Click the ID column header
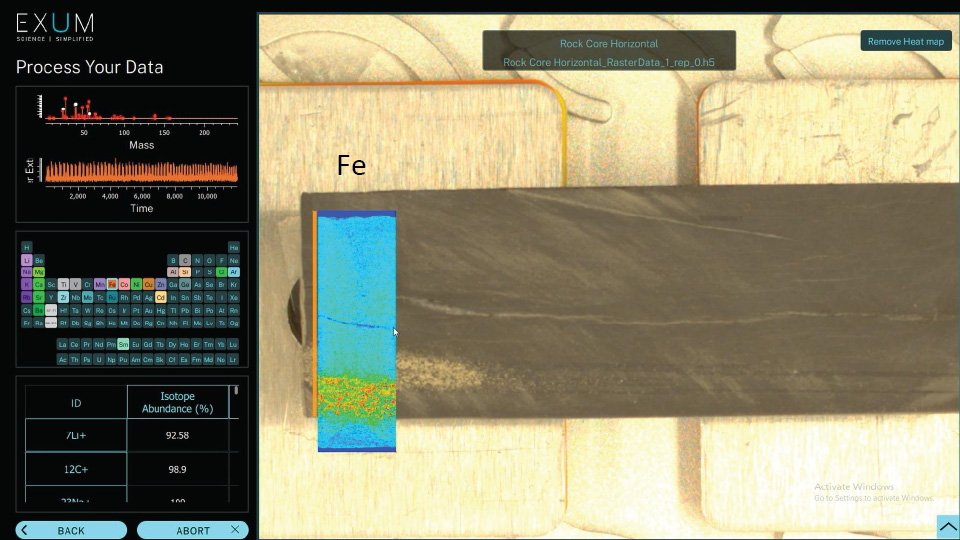This screenshot has width=960, height=540. coord(76,402)
